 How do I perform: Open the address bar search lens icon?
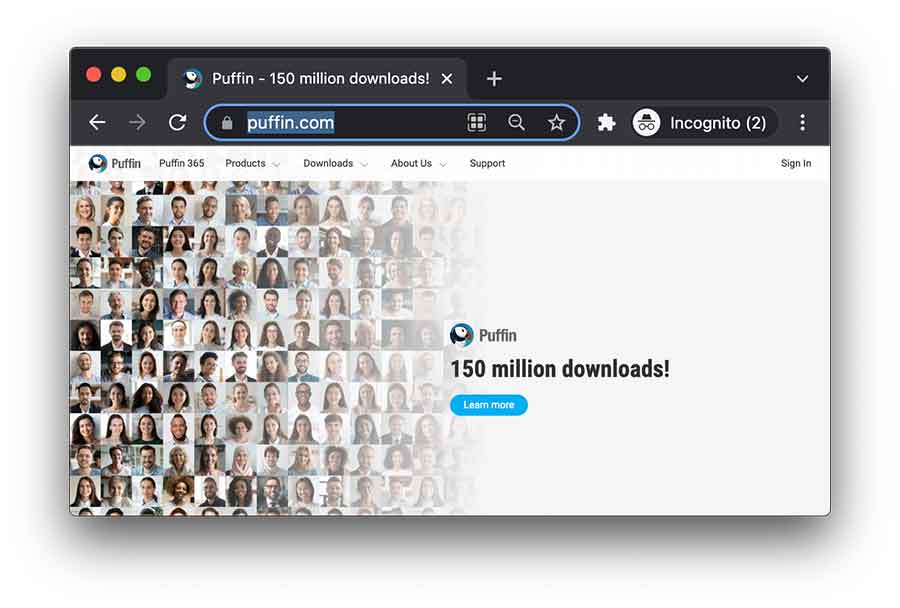[x=516, y=122]
